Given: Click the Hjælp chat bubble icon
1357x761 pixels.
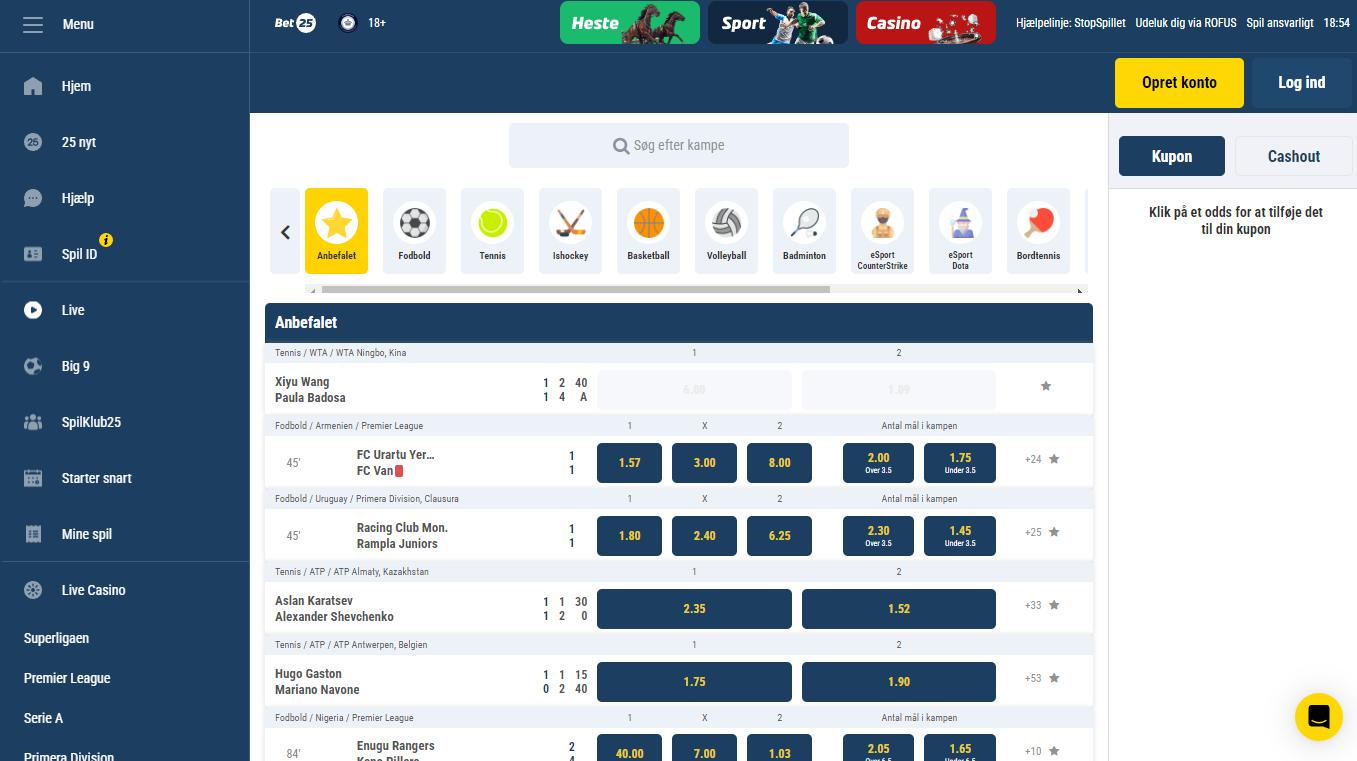Looking at the screenshot, I should [33, 198].
